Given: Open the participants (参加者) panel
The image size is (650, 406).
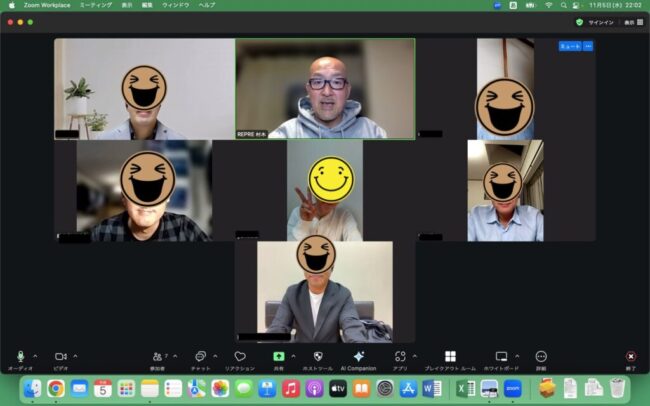Looking at the screenshot, I should (157, 357).
